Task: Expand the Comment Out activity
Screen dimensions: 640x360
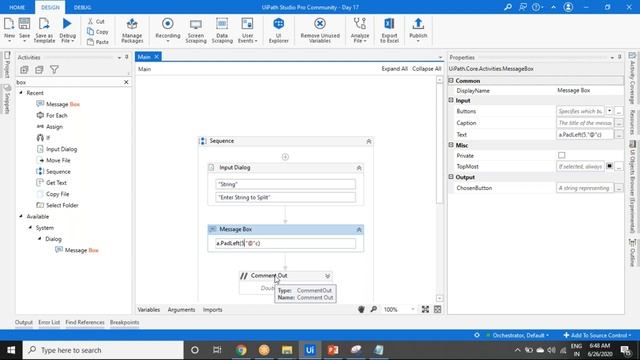Action: click(327, 276)
